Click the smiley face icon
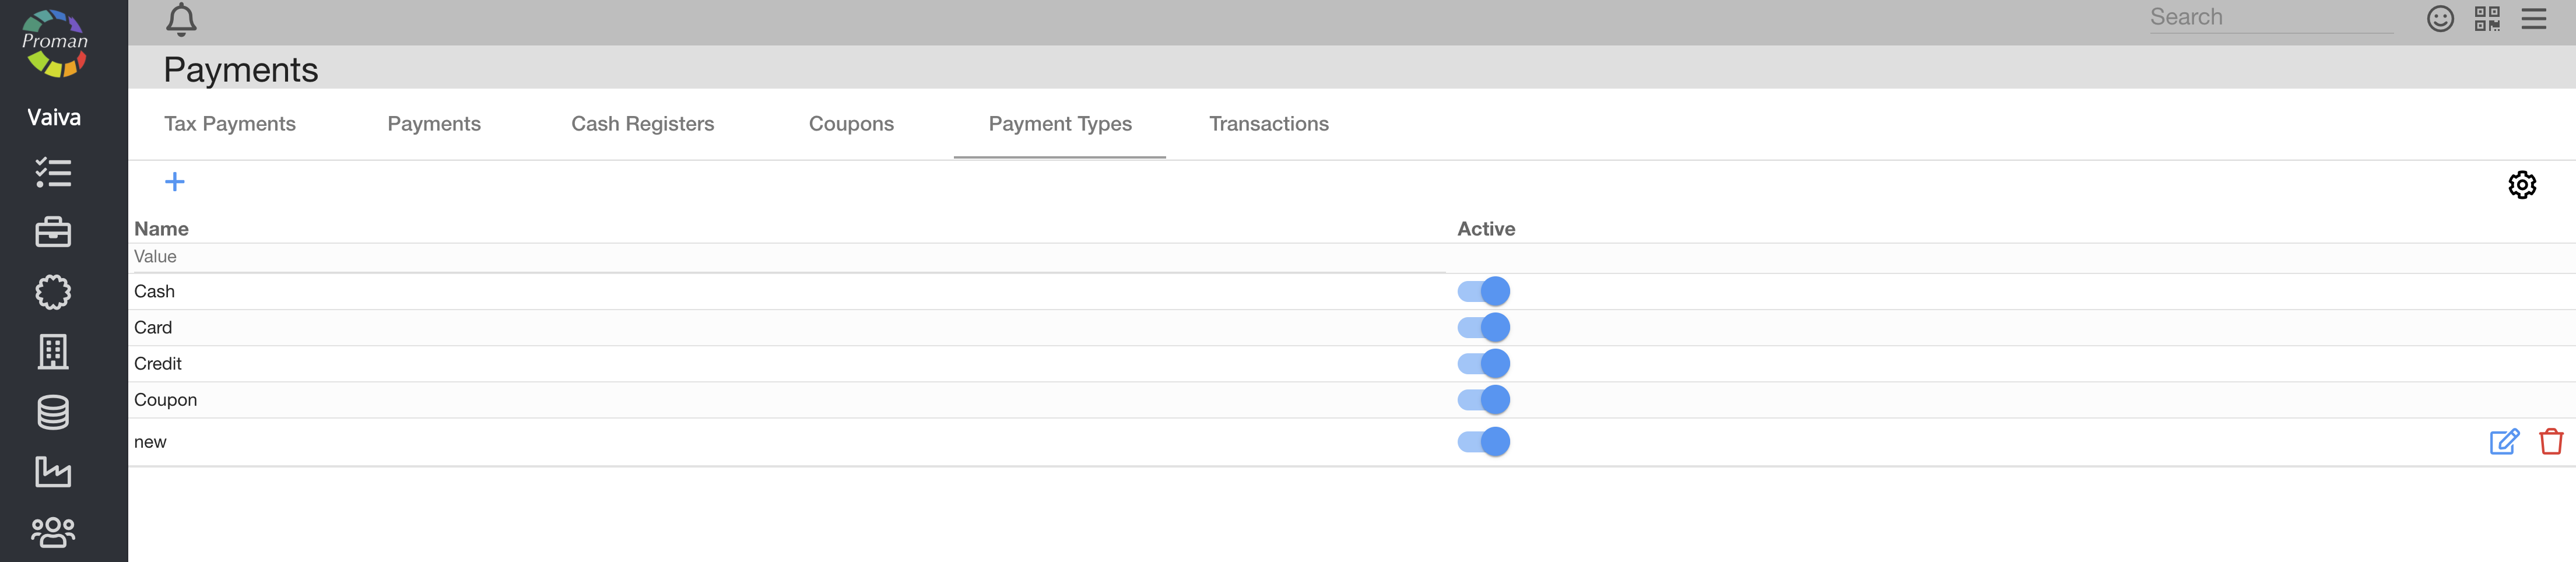 2440,19
